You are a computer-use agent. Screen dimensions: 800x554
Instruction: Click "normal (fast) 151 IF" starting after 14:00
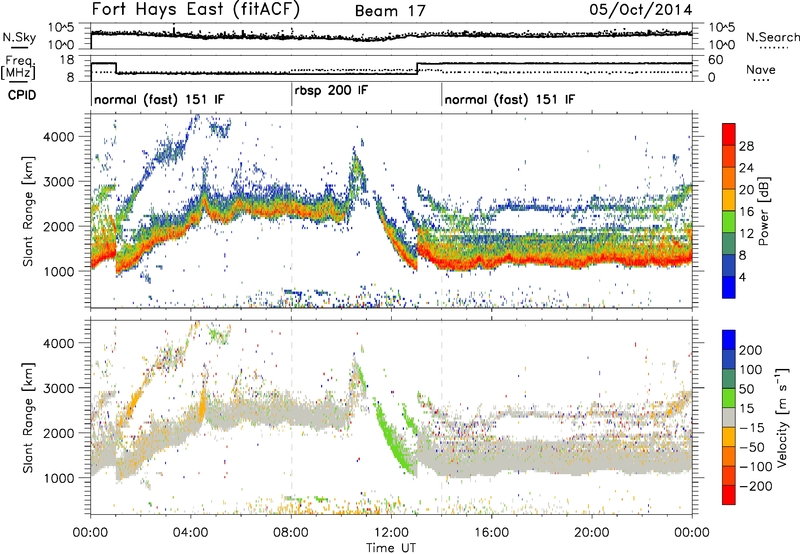tap(510, 99)
